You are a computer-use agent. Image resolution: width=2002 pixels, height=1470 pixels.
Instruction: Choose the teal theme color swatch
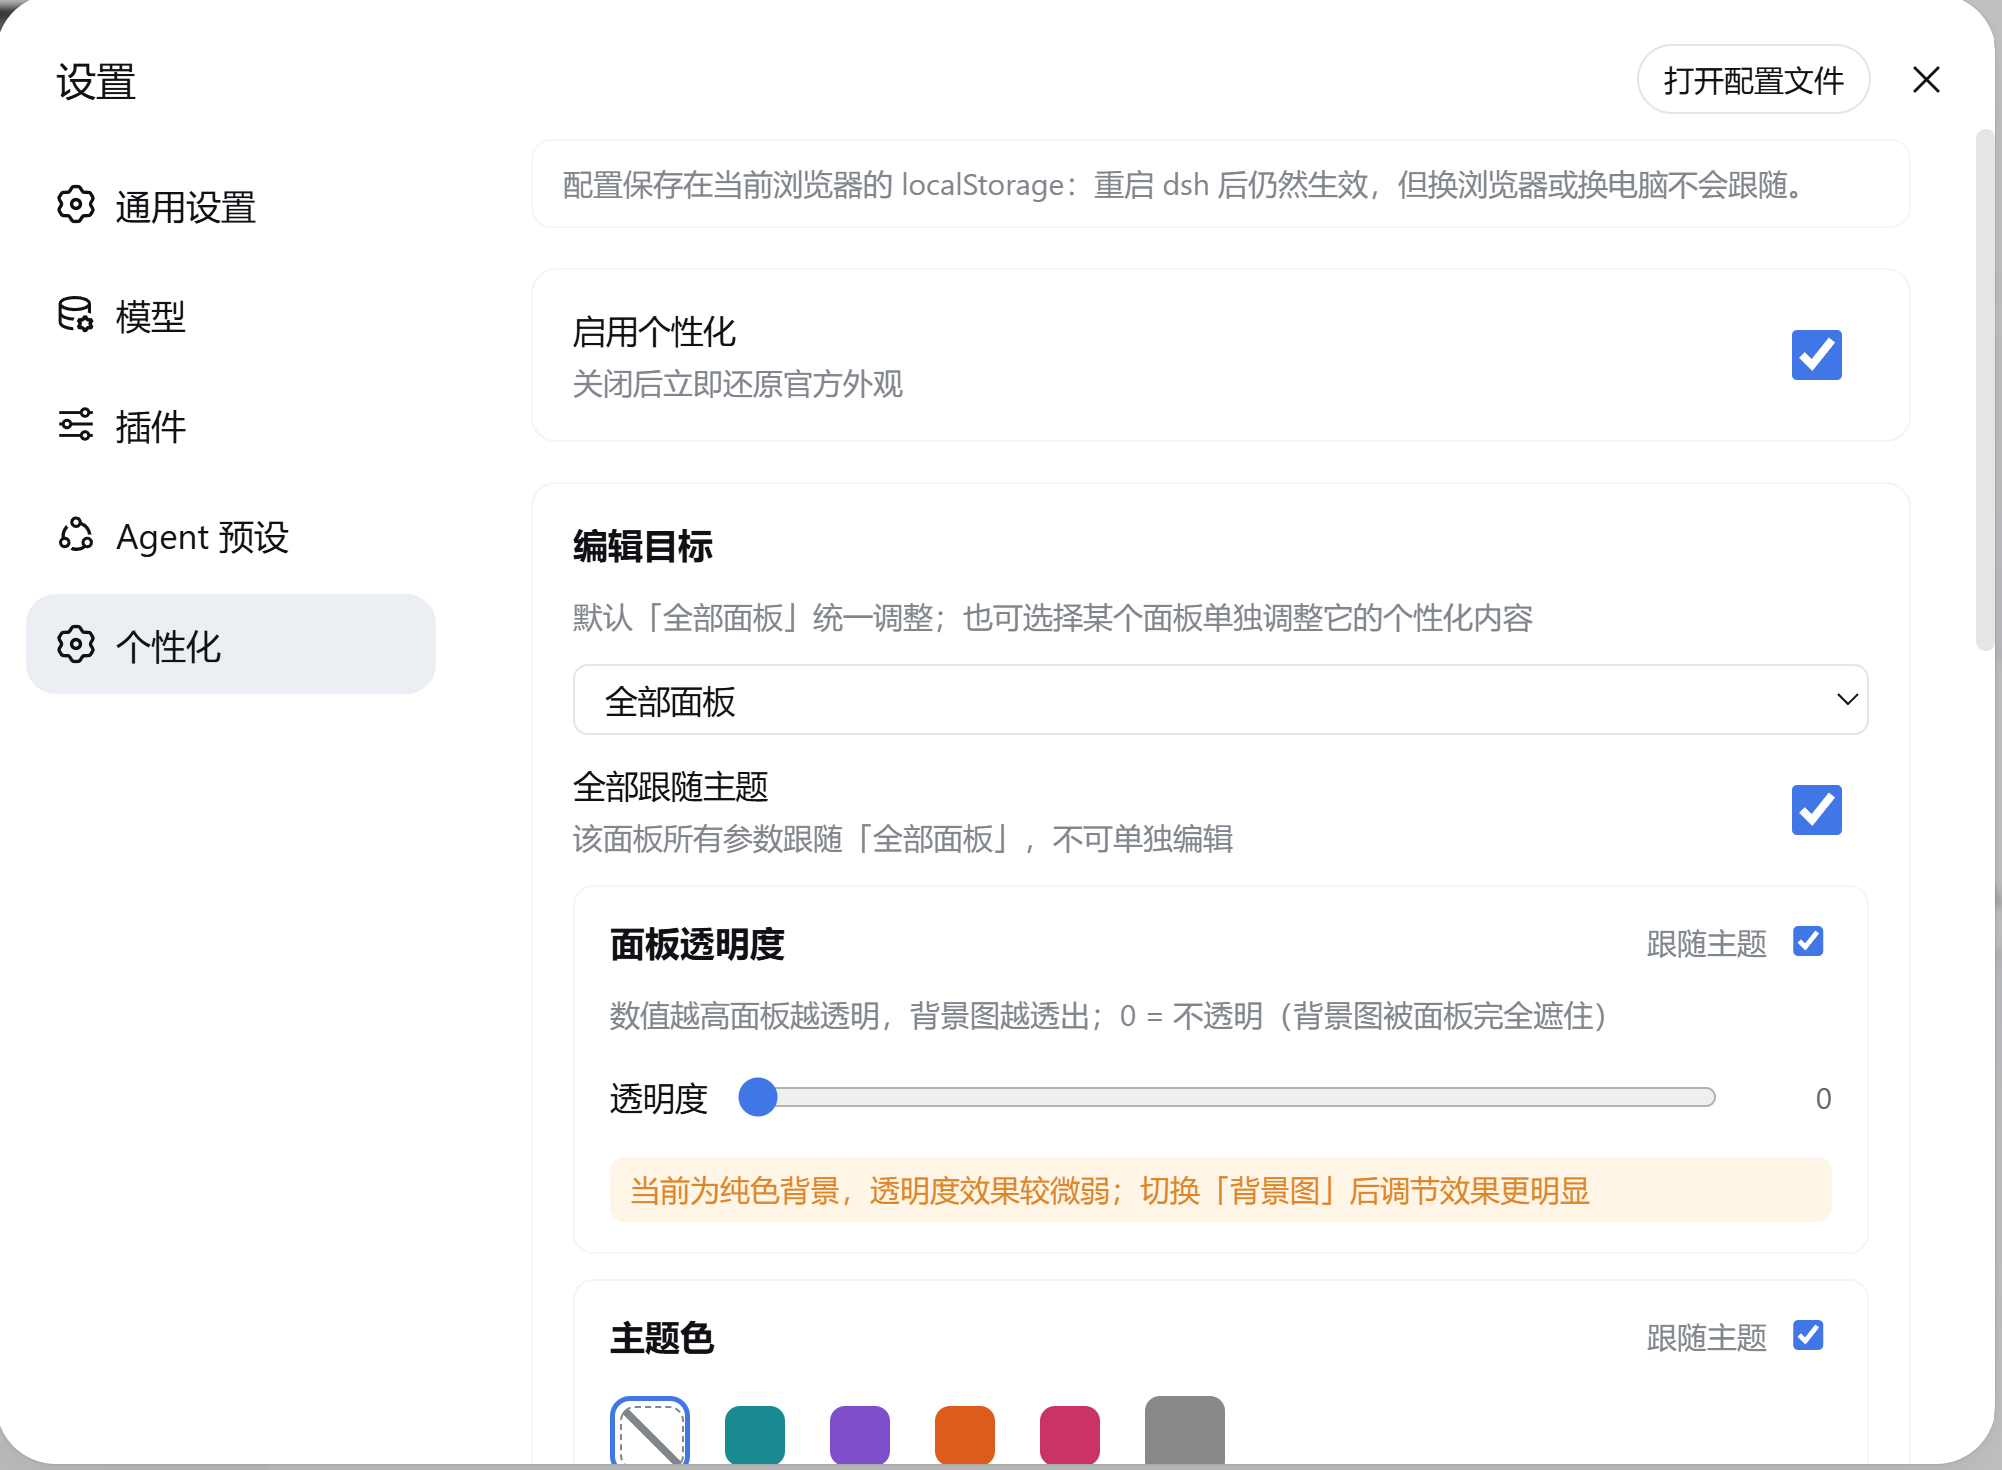coord(755,1435)
